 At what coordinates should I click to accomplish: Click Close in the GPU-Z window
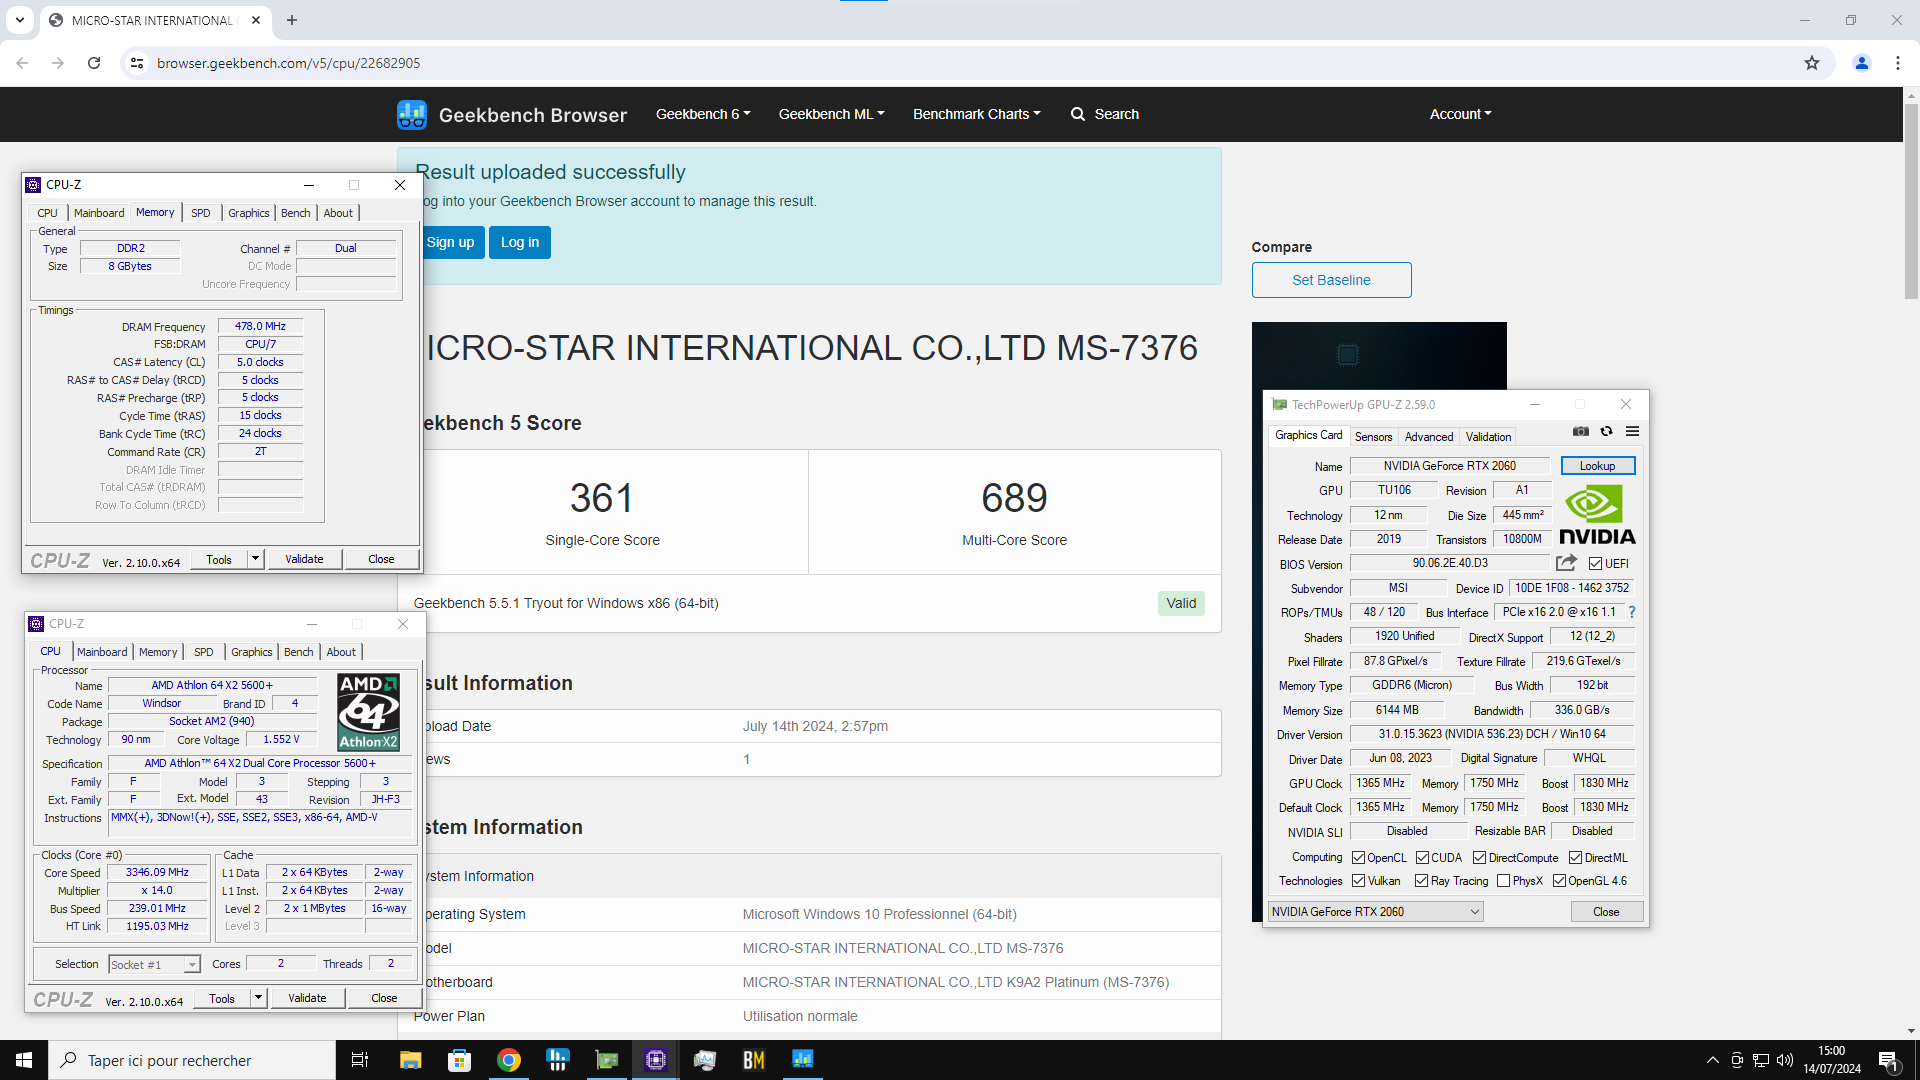tap(1606, 912)
